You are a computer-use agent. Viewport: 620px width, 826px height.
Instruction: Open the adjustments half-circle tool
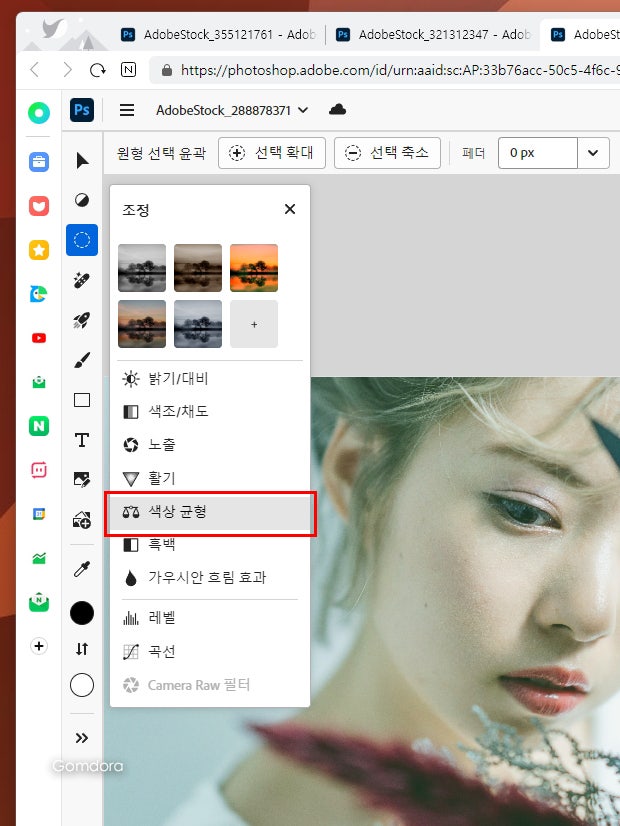coord(82,200)
